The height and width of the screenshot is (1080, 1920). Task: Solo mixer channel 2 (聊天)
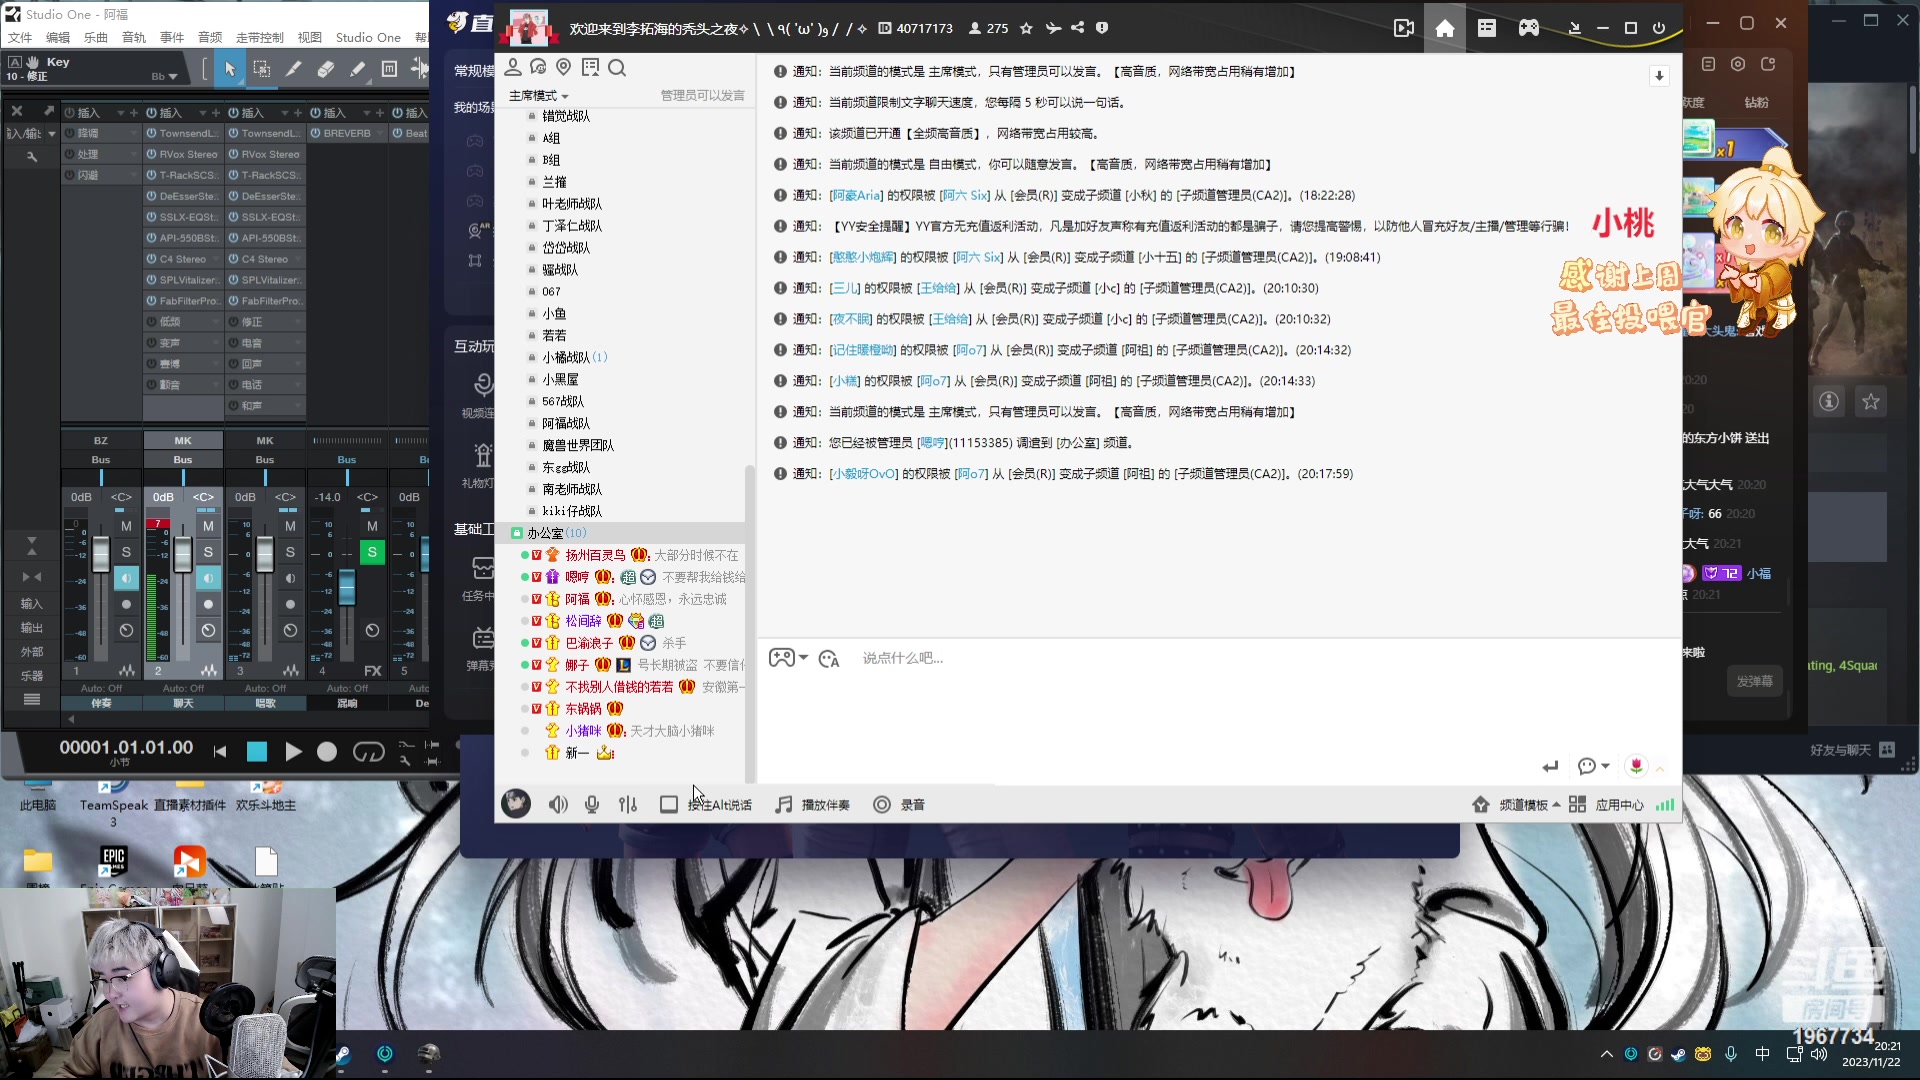click(208, 552)
